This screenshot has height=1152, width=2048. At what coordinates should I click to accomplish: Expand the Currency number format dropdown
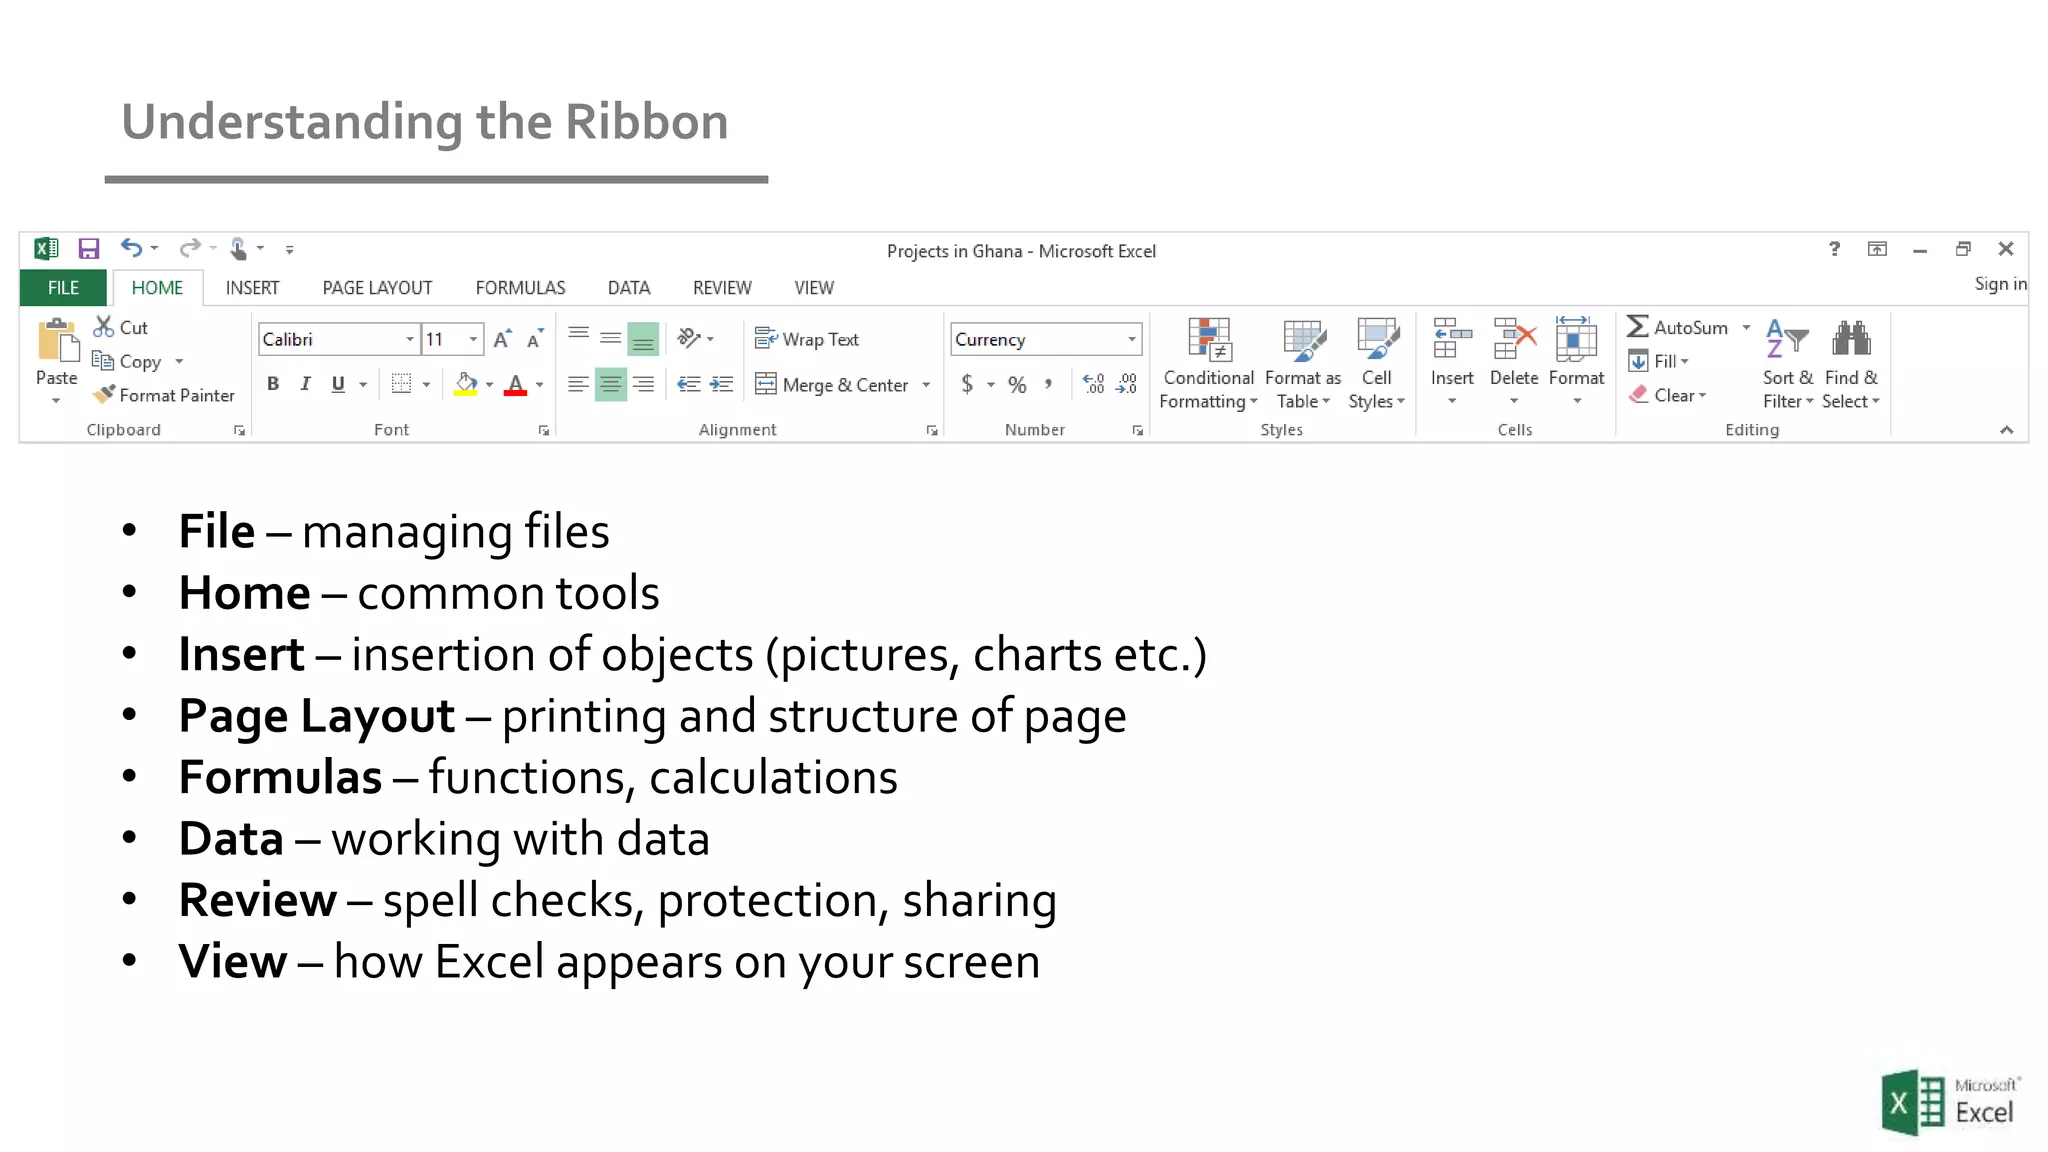click(x=1131, y=340)
